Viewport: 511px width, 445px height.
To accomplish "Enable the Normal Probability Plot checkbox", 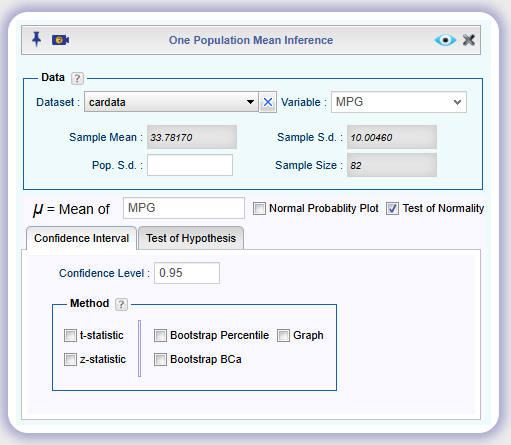I will pos(259,209).
